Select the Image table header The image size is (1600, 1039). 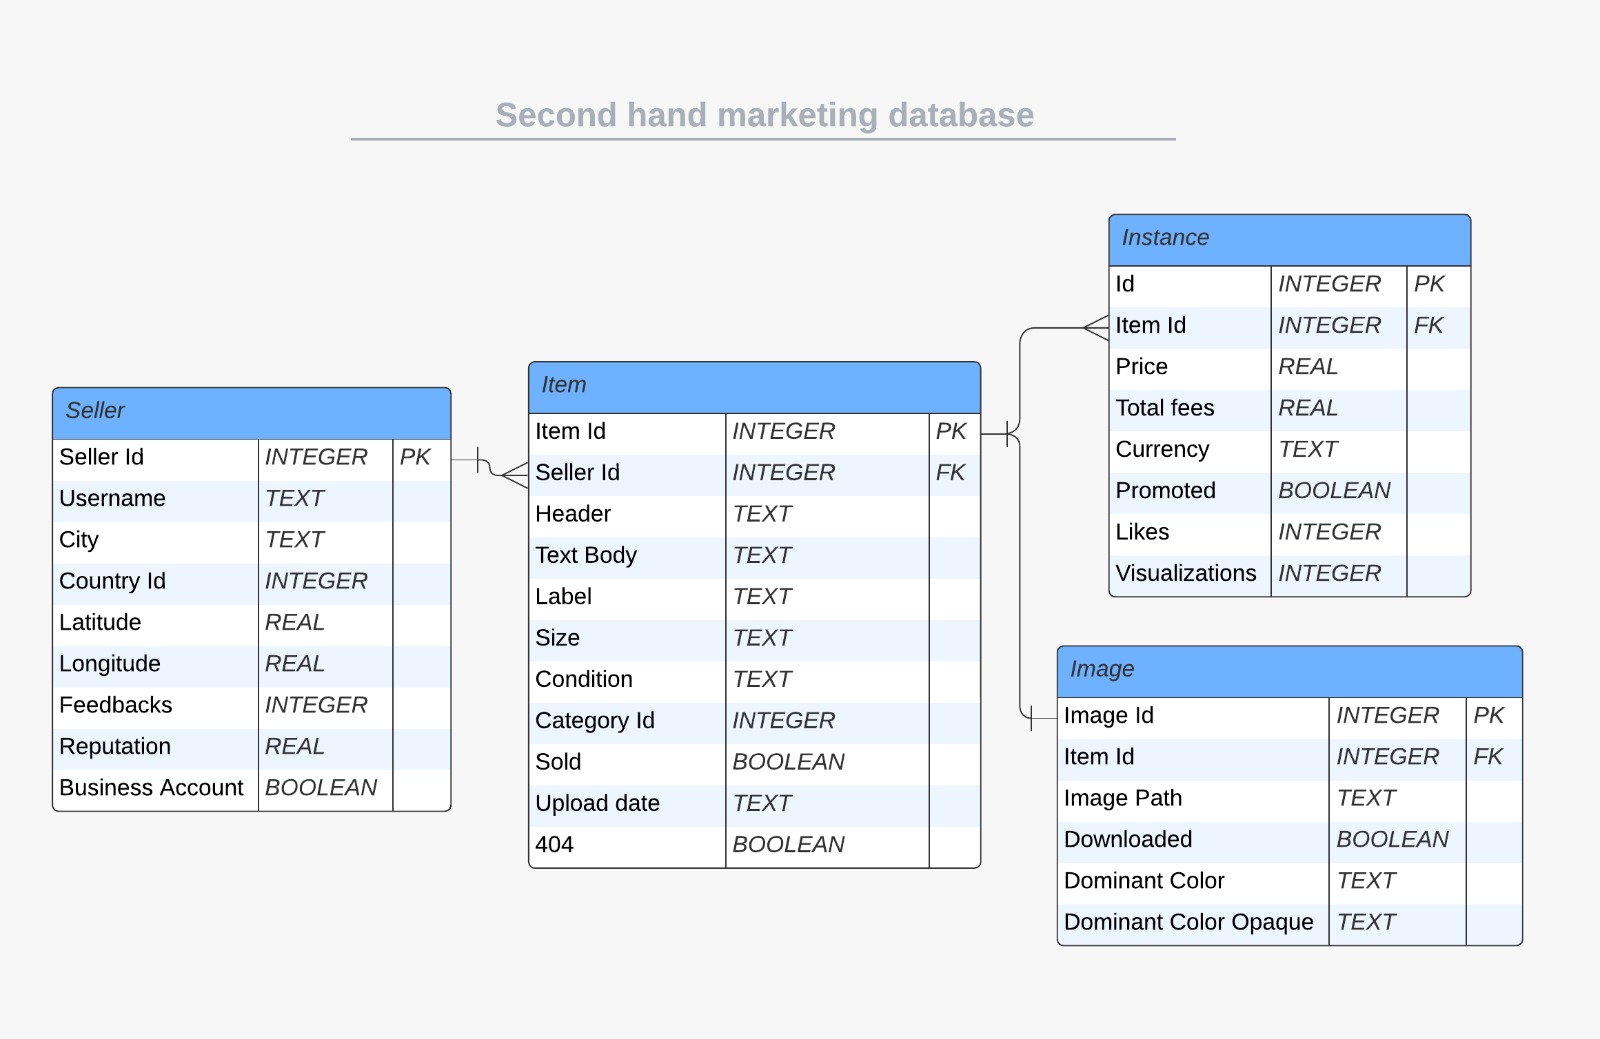pyautogui.click(x=1290, y=671)
